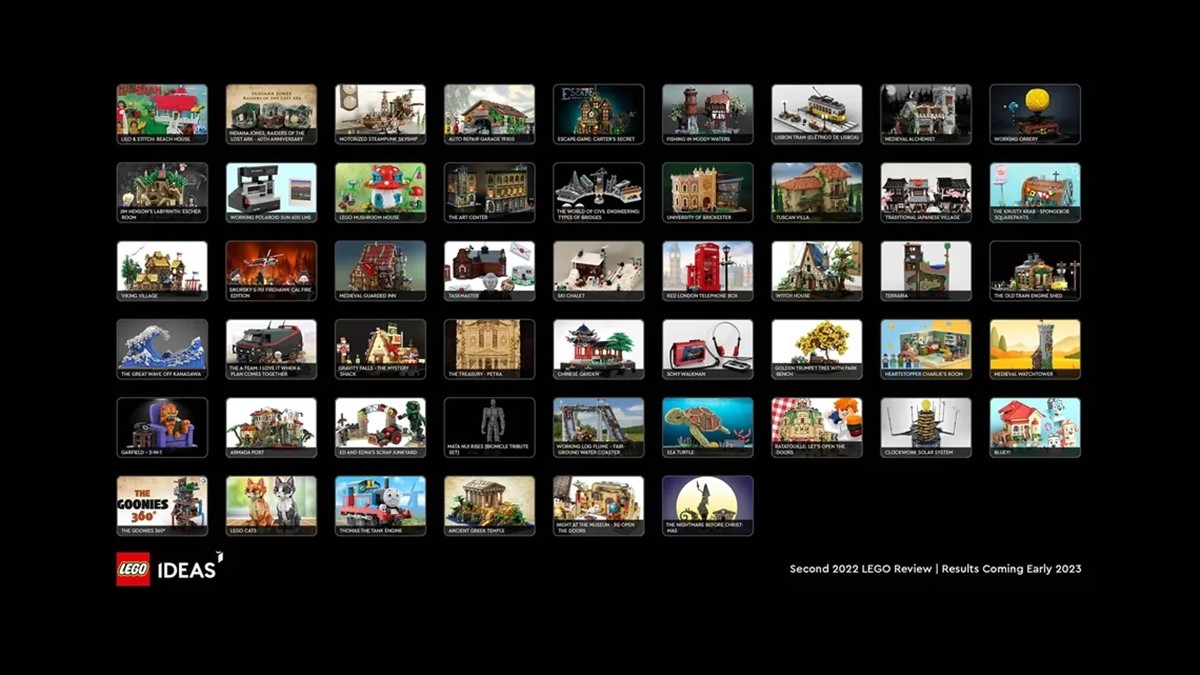The width and height of the screenshot is (1200, 675).
Task: Open Mata Nui Rises Bionicle tribute card
Action: (x=490, y=428)
